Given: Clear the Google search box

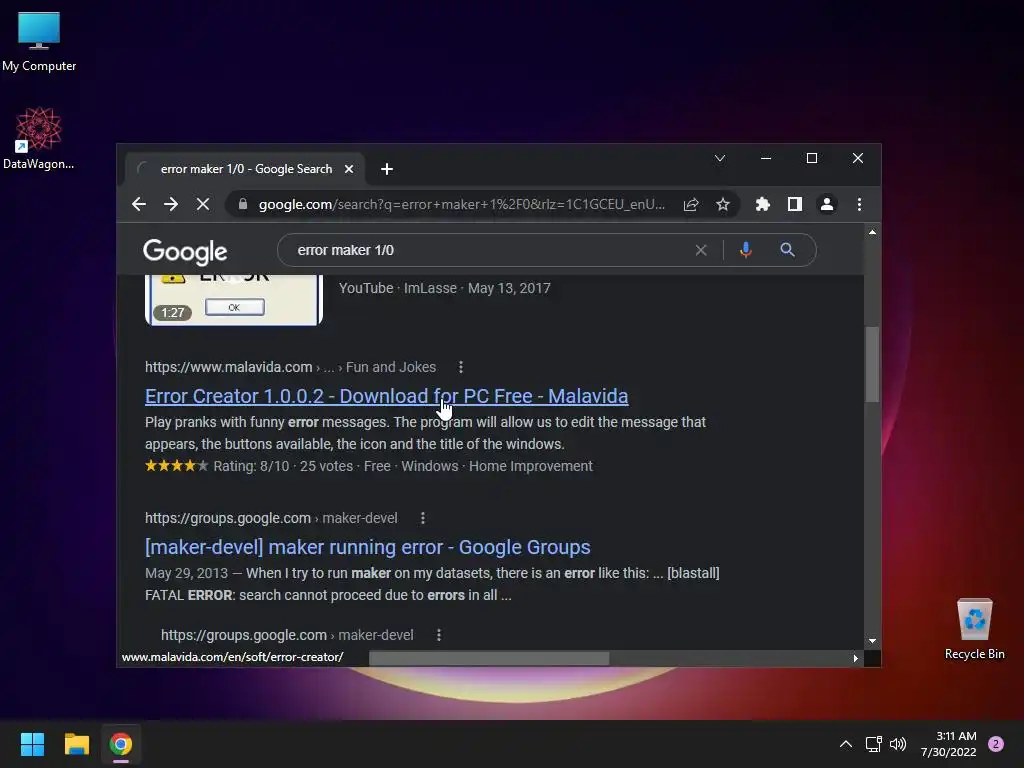Looking at the screenshot, I should tap(701, 250).
